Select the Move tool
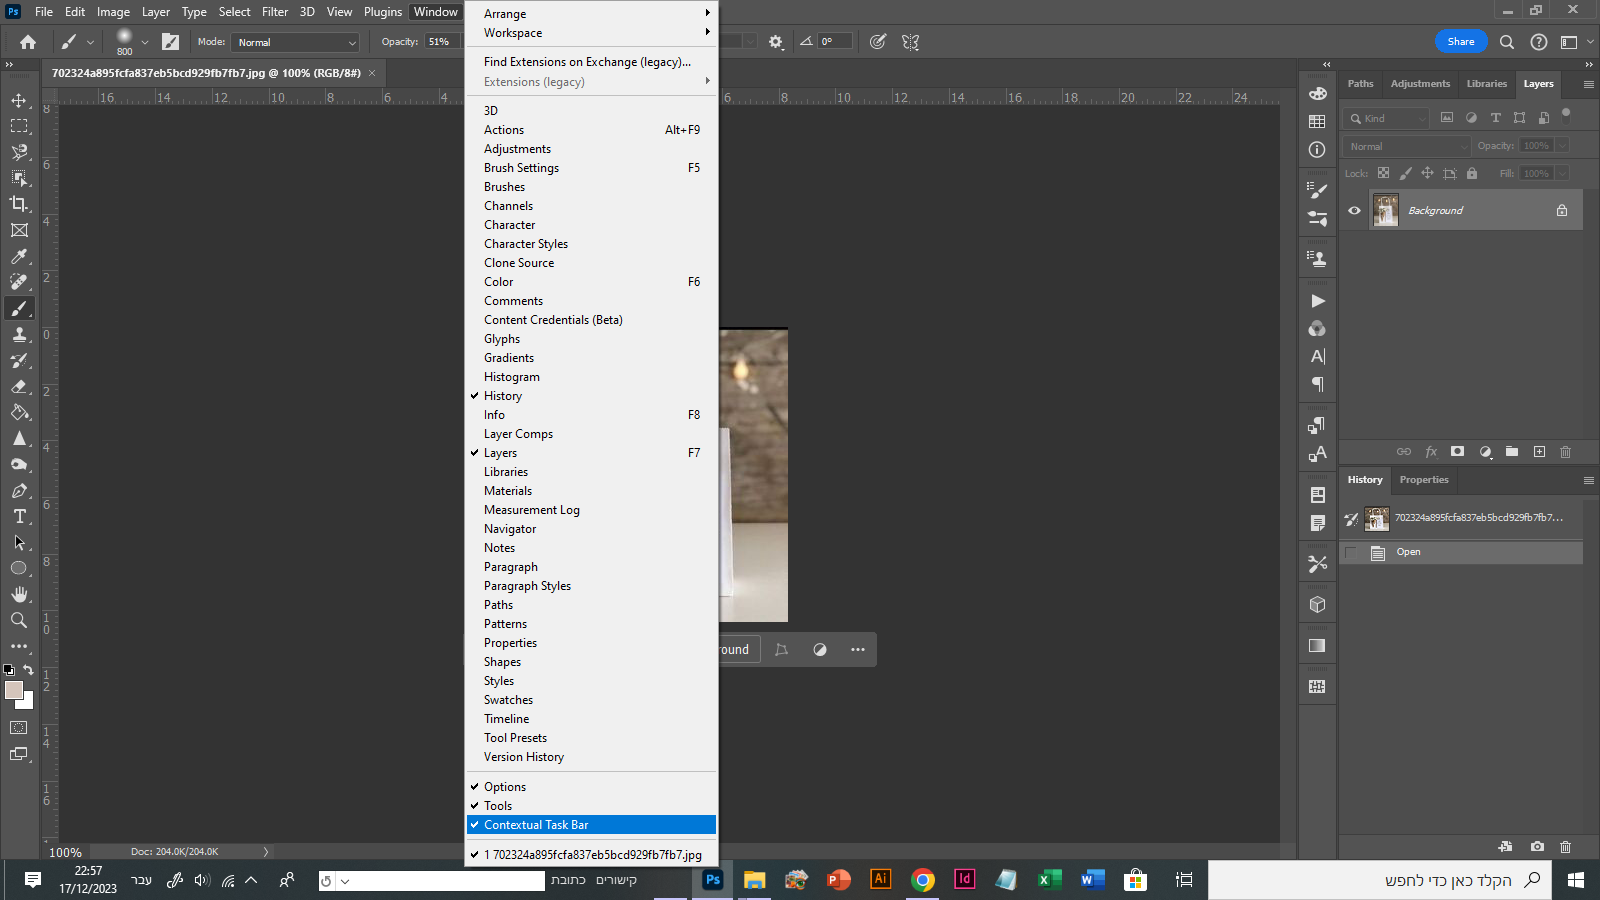The height and width of the screenshot is (900, 1600). (19, 100)
